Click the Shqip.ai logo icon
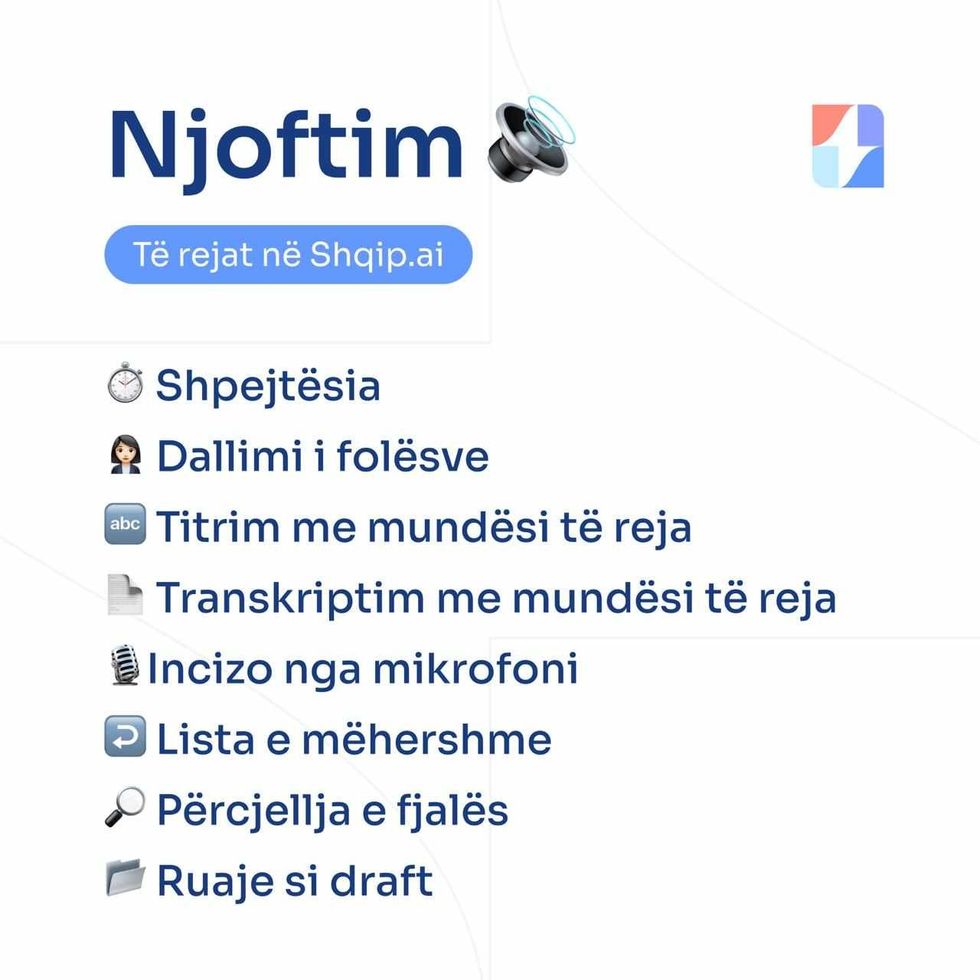 [x=847, y=146]
